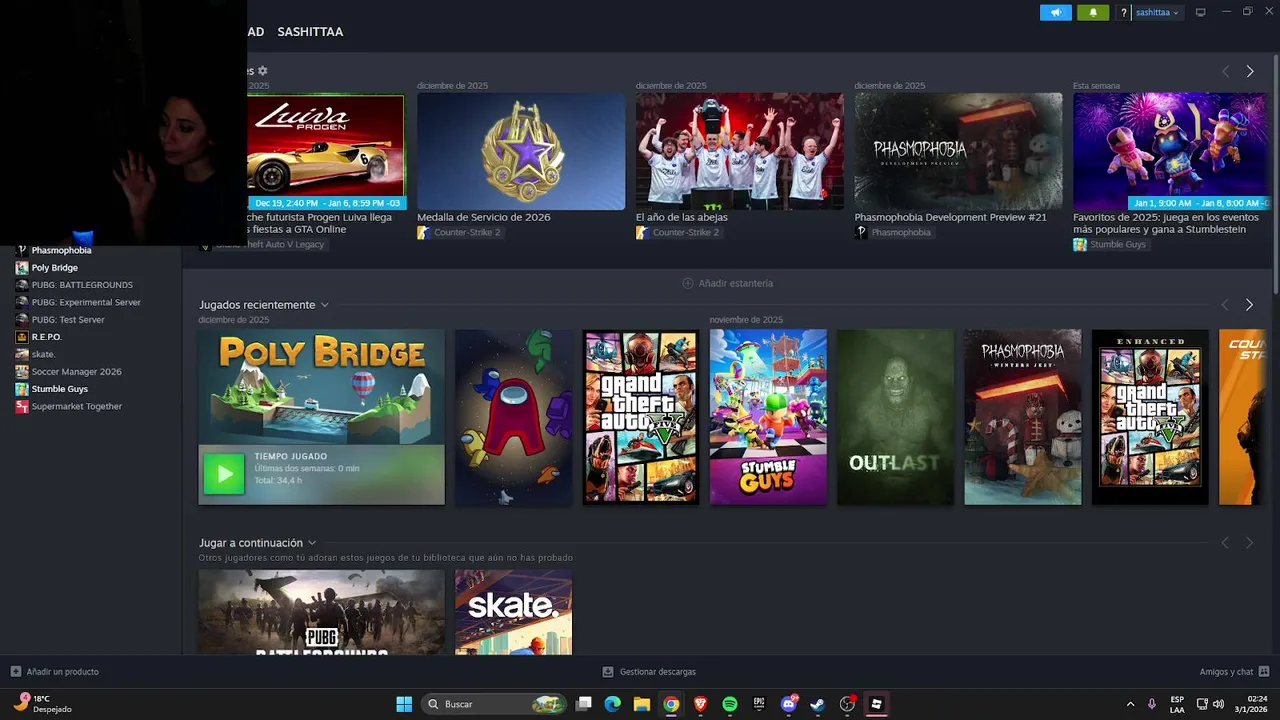Select Supermarket Together in the library list
1280x720 pixels.
click(76, 406)
